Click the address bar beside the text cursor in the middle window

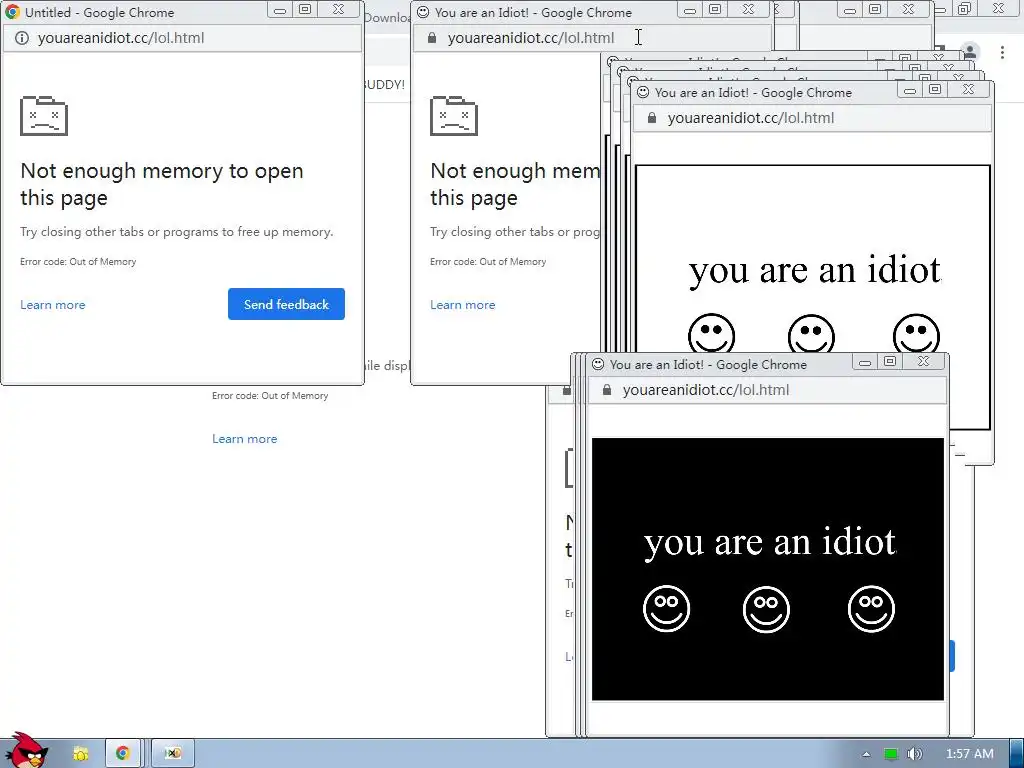[x=592, y=38]
